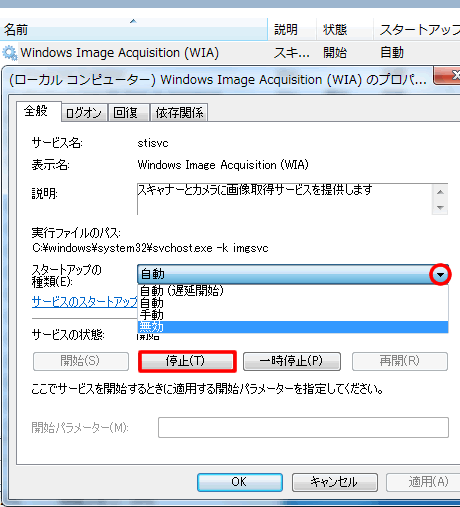Screen dimensions: 460x507
Task: Select 自動 (遅延開始) from the list
Action: coord(293,291)
